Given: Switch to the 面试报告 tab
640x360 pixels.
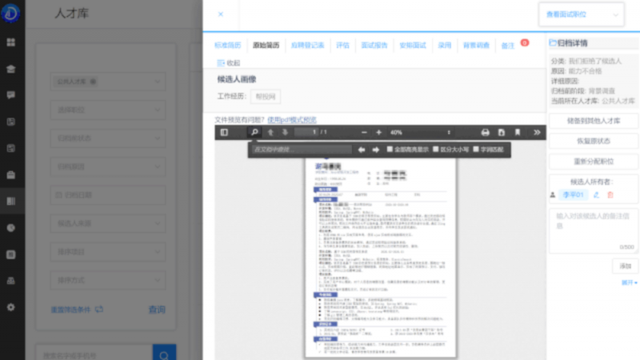Looking at the screenshot, I should (374, 45).
